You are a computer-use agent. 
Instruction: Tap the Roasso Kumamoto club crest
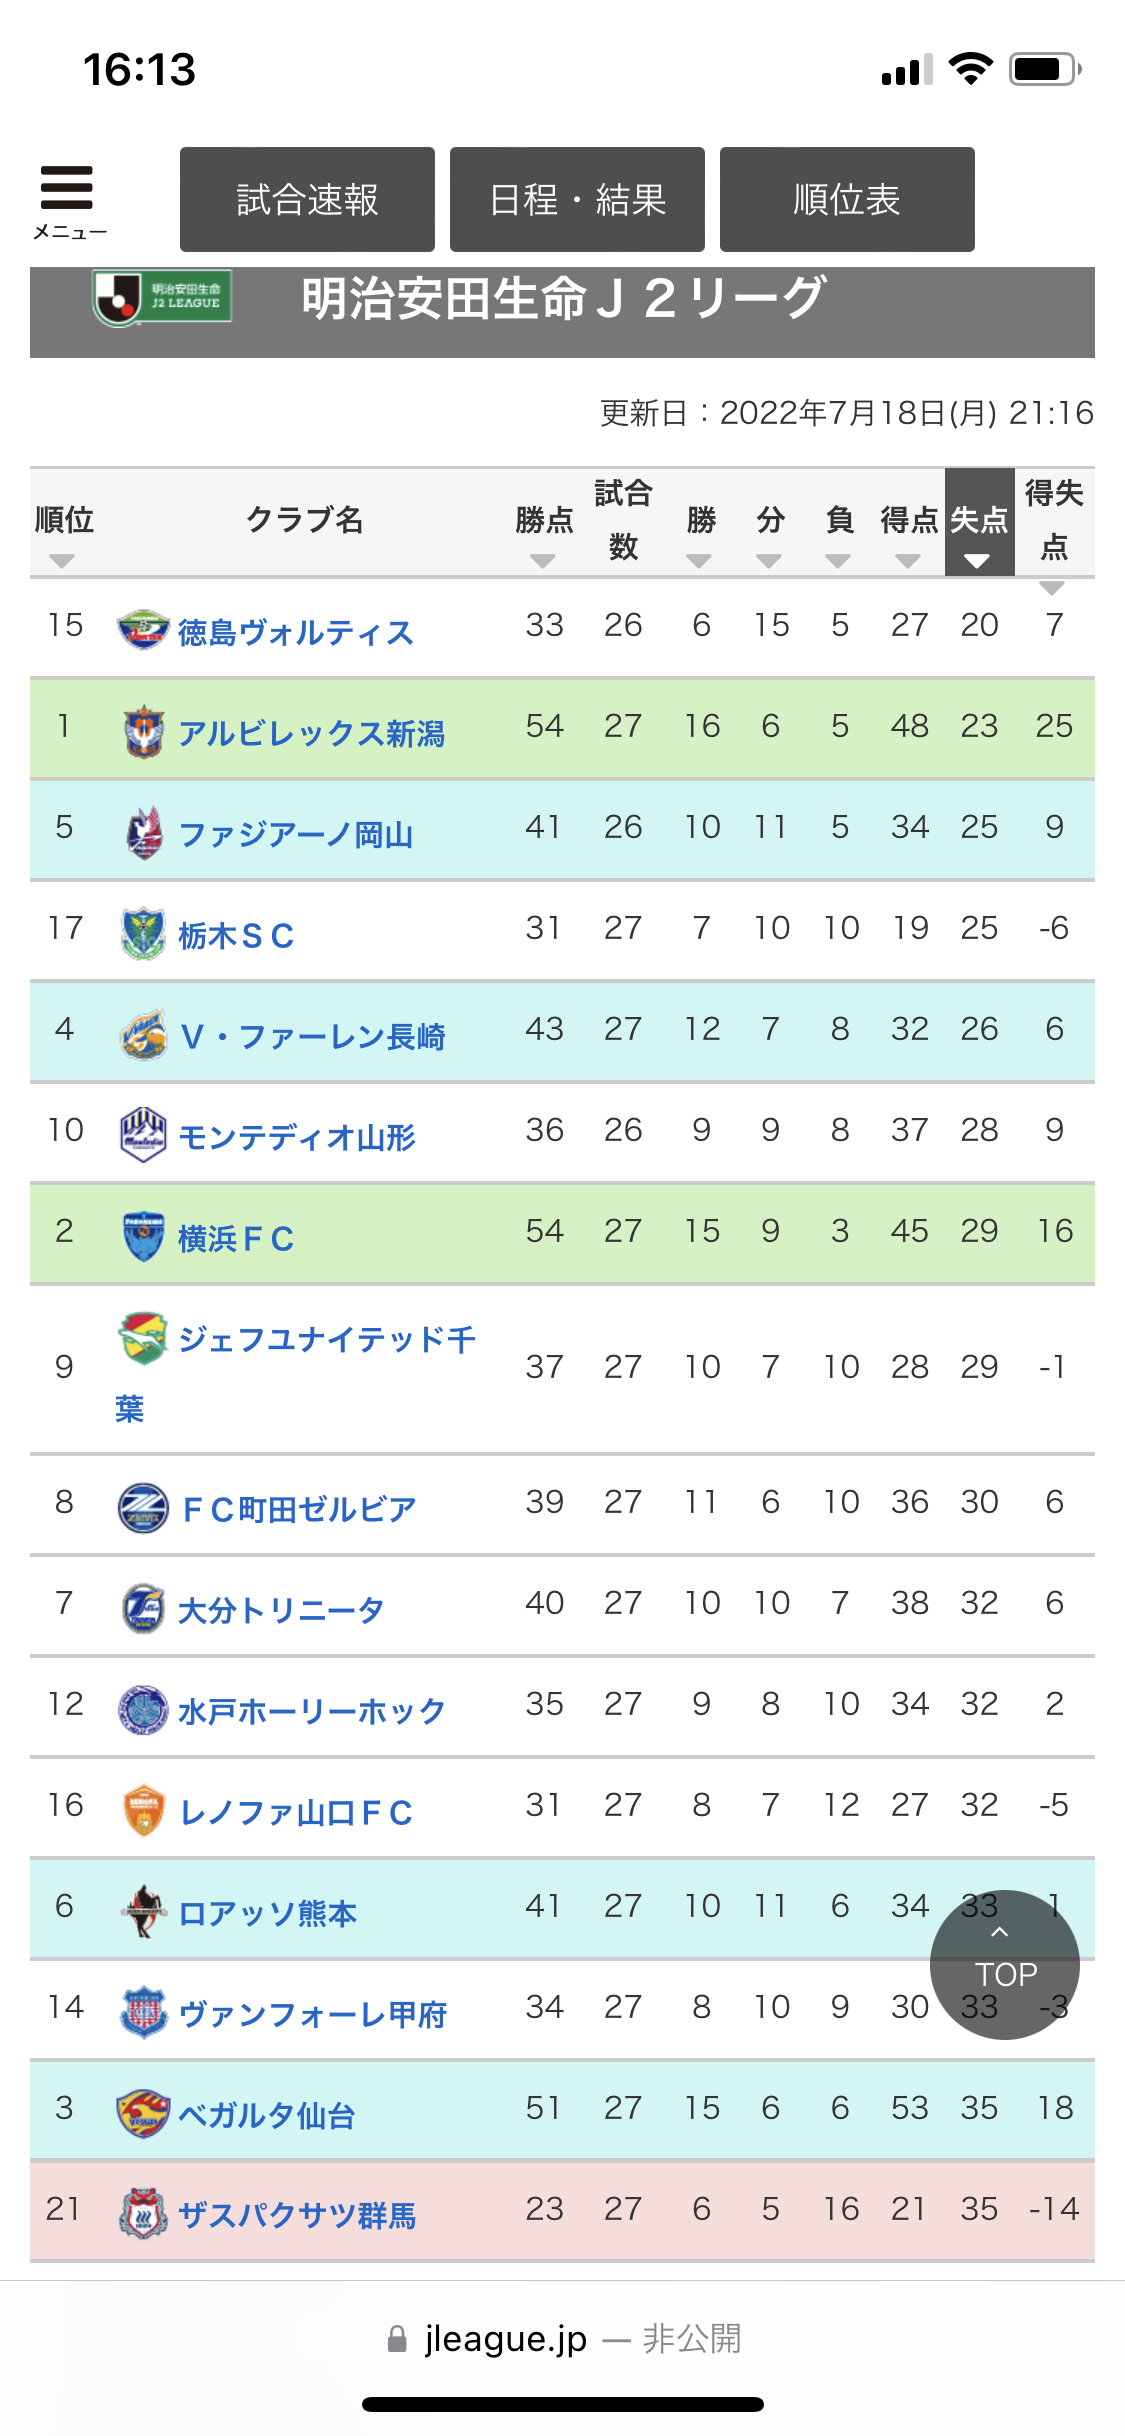point(143,1911)
